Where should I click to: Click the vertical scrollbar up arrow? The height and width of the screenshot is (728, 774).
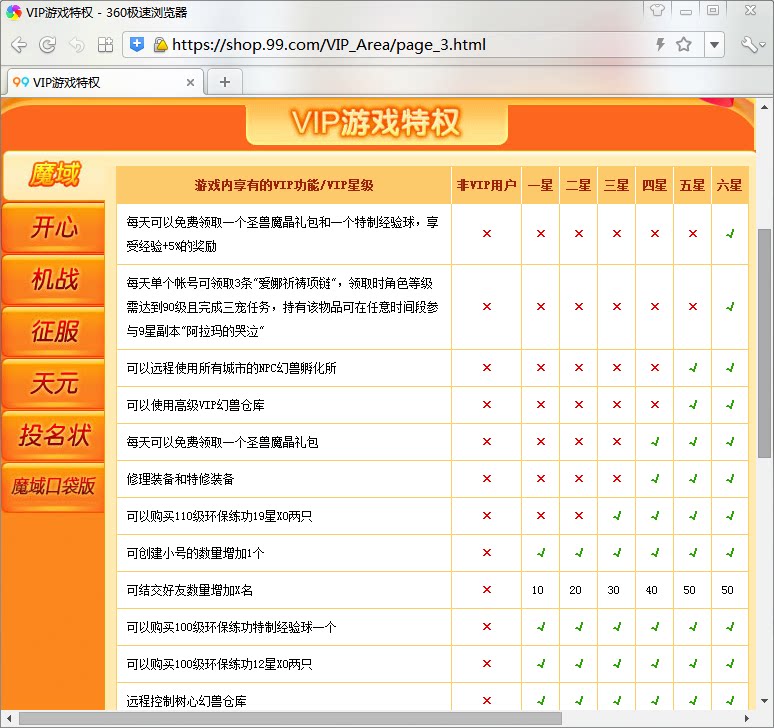764,107
